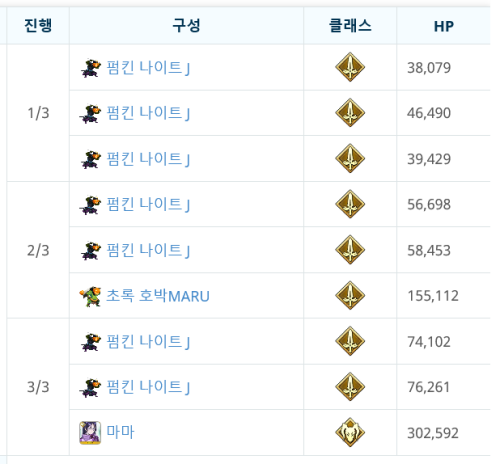Screen dimensions: 500x464
Task: Click Saber class icon in 38,079 HP row
Action: pyautogui.click(x=350, y=67)
